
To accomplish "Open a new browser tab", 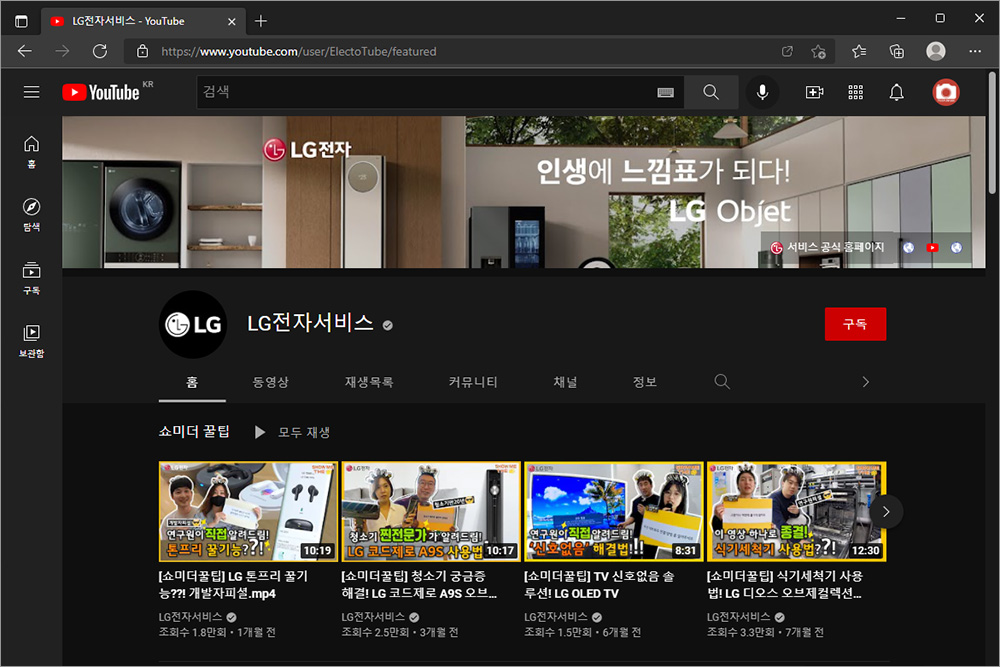I will pos(261,21).
